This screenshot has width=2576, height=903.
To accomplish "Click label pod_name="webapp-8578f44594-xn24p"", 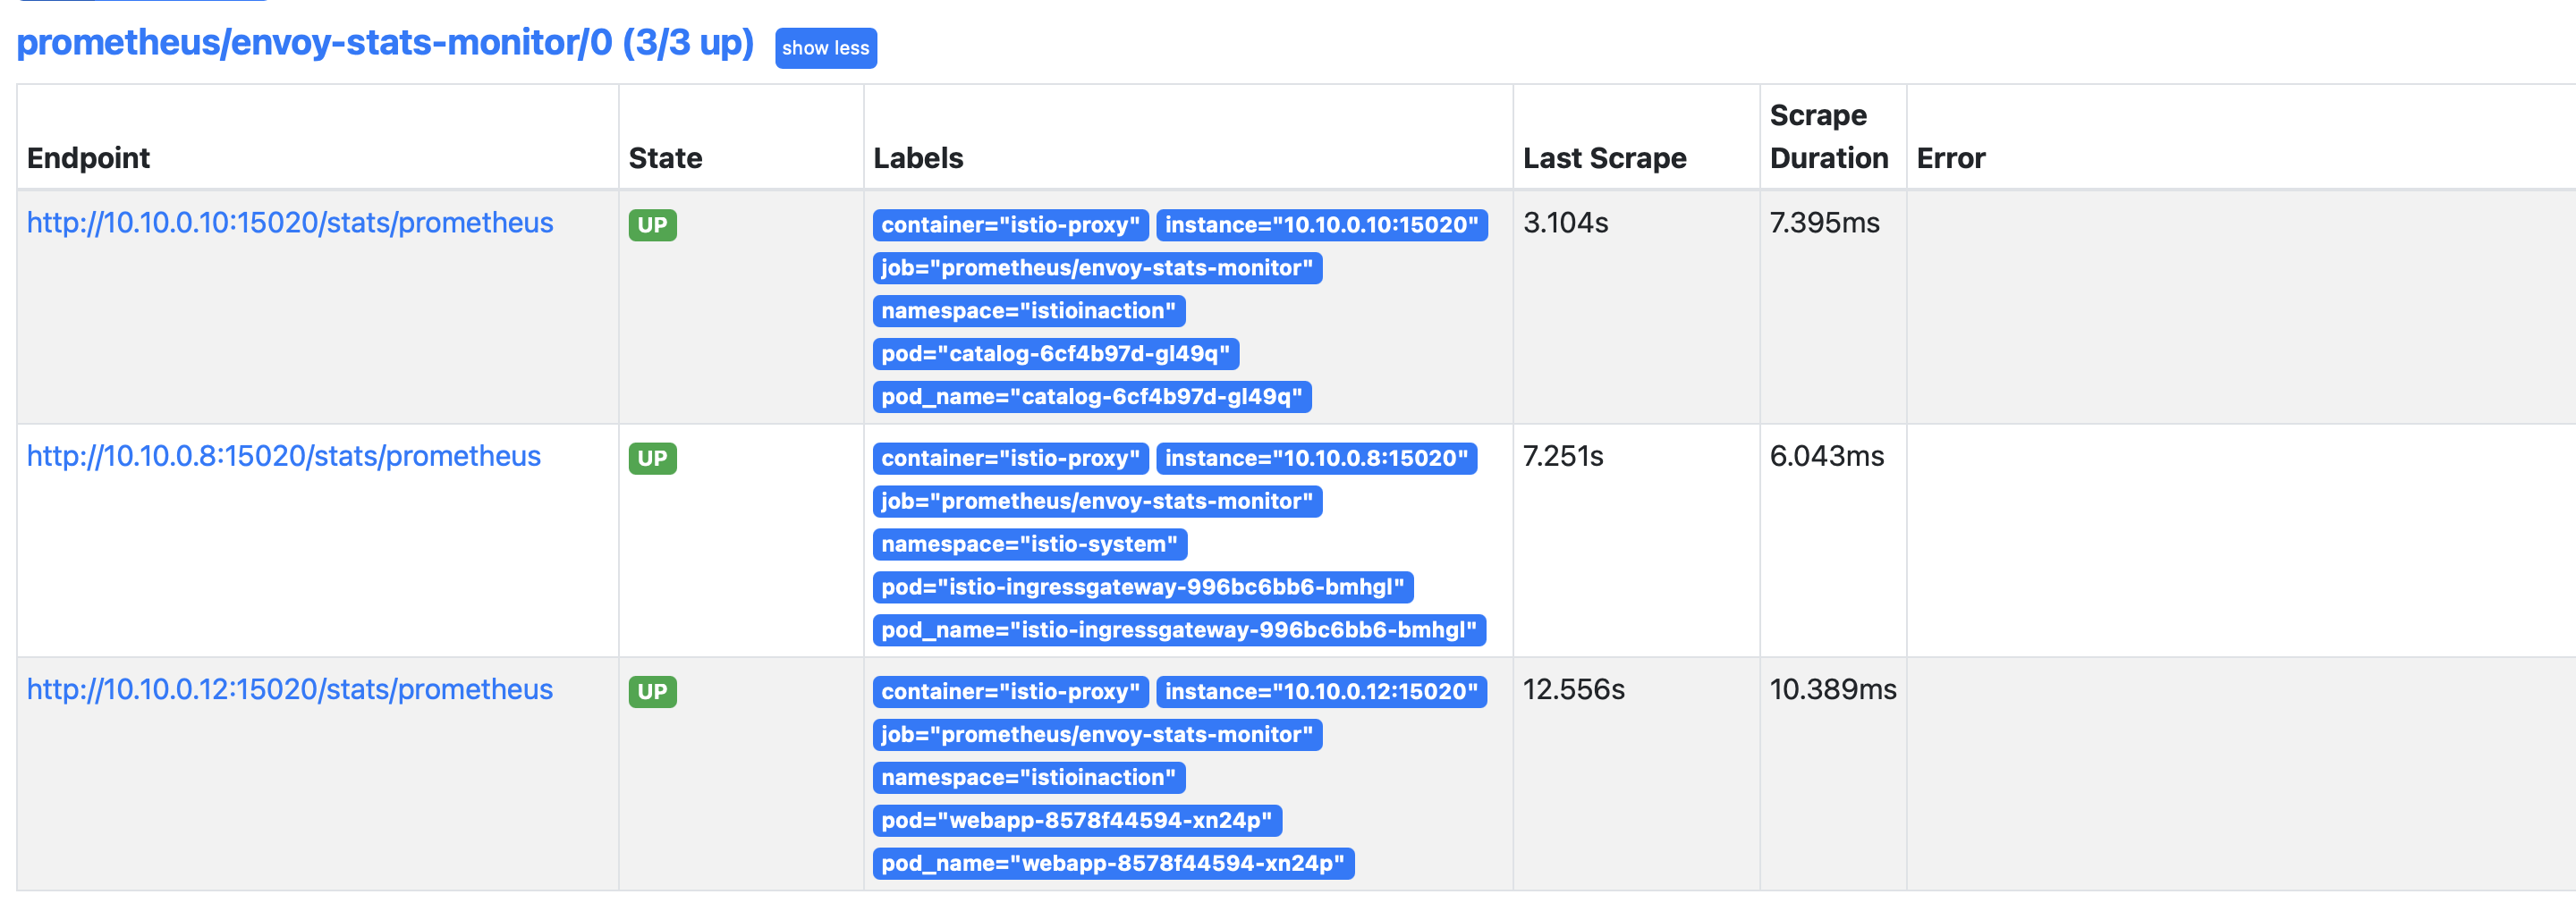I will (1113, 863).
